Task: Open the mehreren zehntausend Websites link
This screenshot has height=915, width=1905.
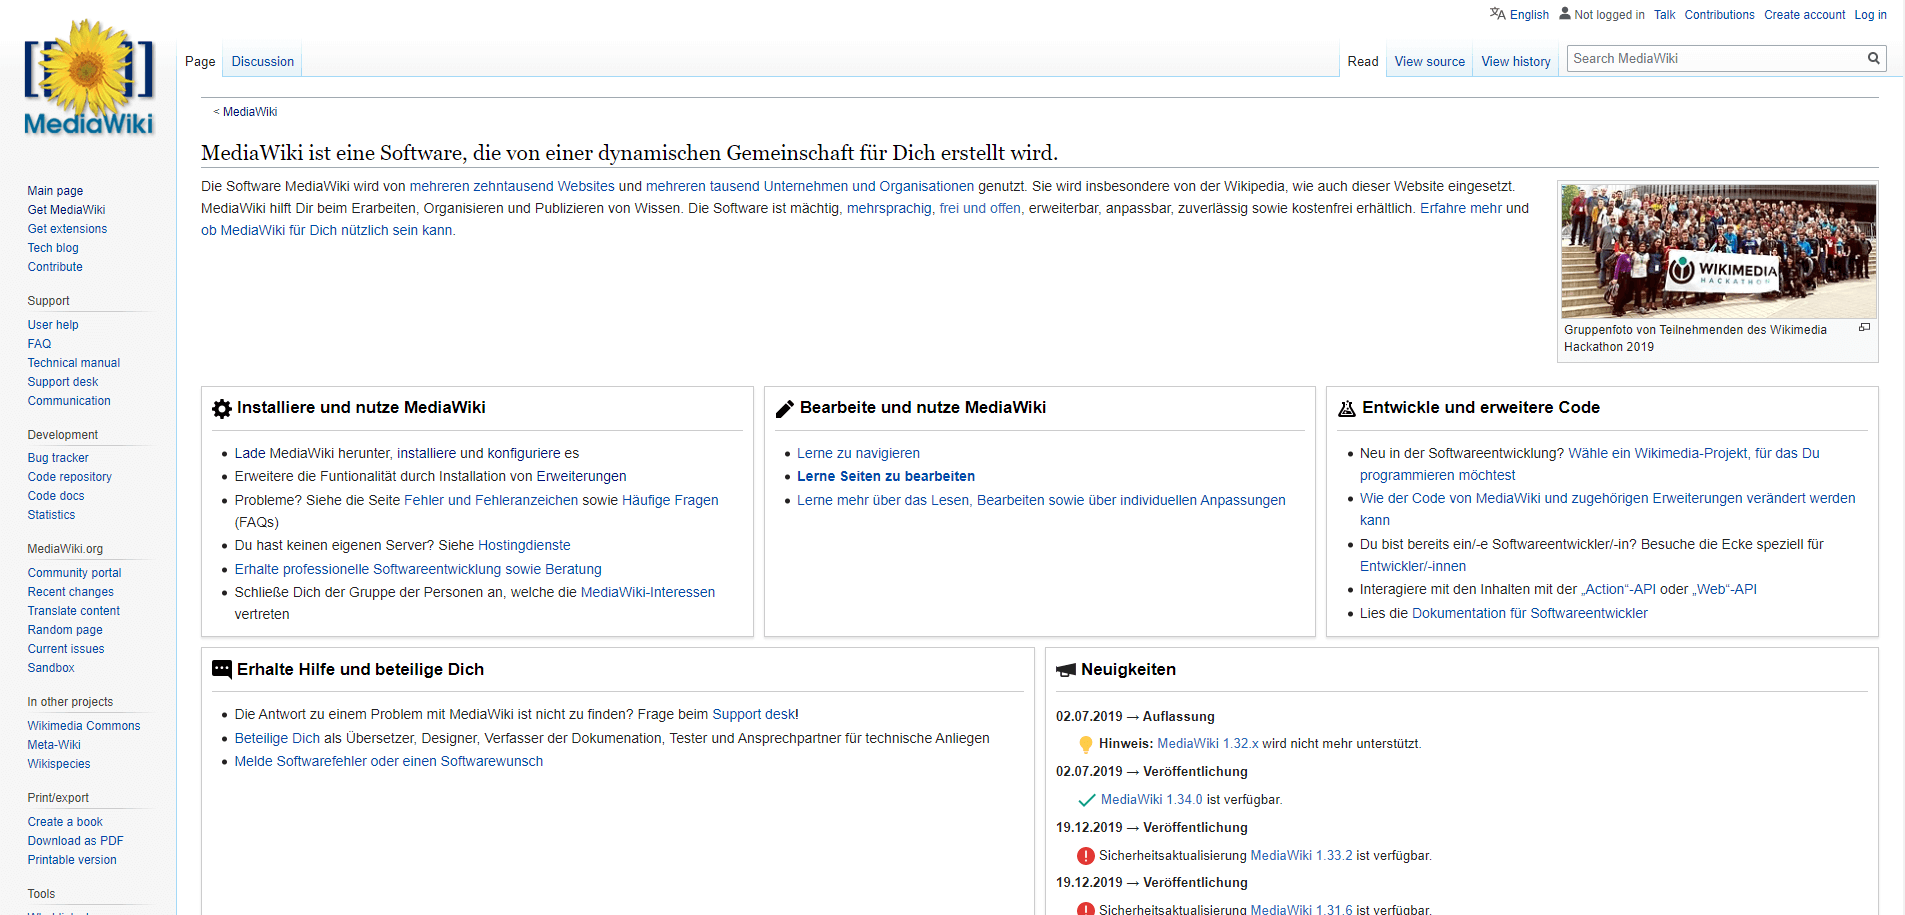Action: [x=512, y=187]
